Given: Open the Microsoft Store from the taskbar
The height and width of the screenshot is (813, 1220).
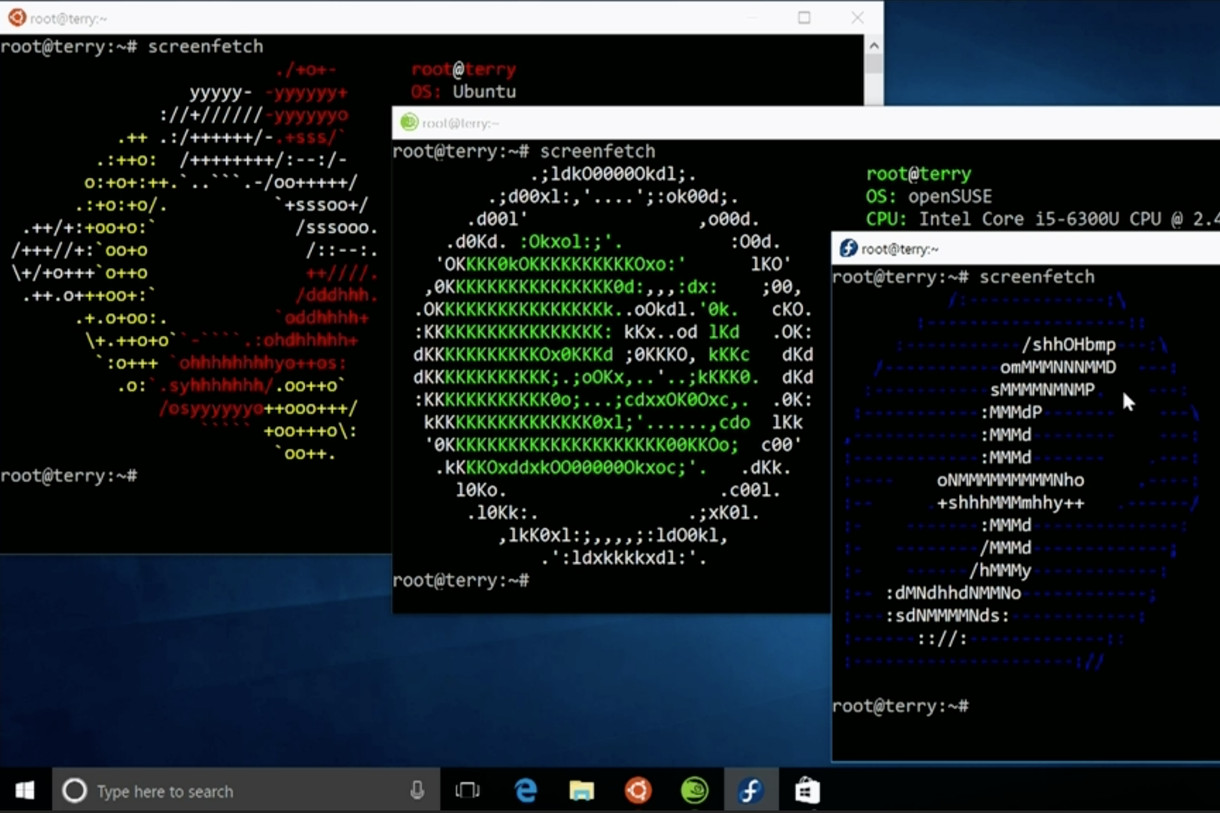Looking at the screenshot, I should pyautogui.click(x=807, y=791).
